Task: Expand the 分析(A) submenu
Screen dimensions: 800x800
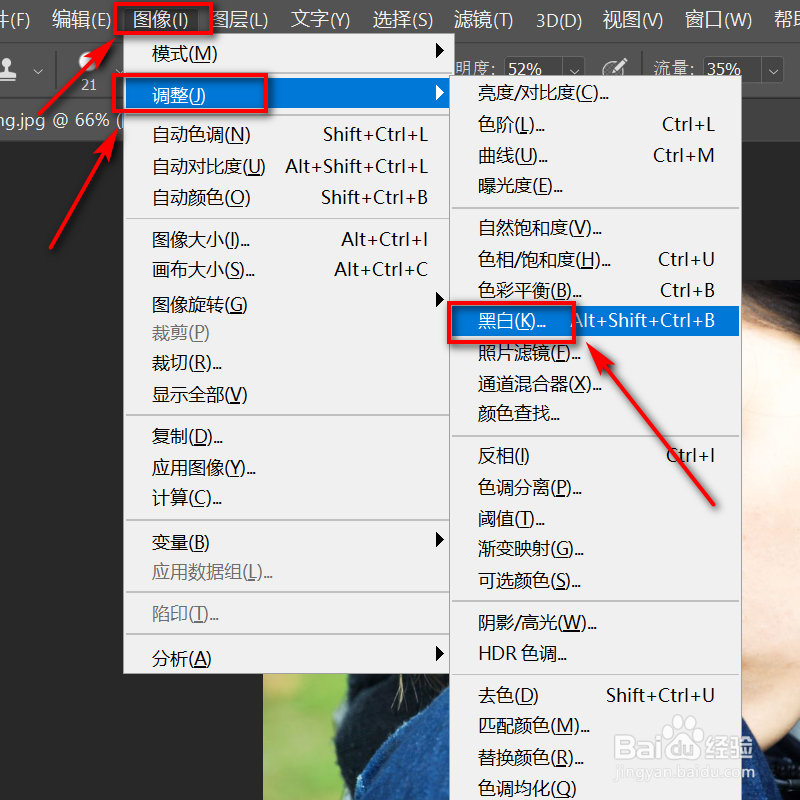Action: tap(287, 658)
